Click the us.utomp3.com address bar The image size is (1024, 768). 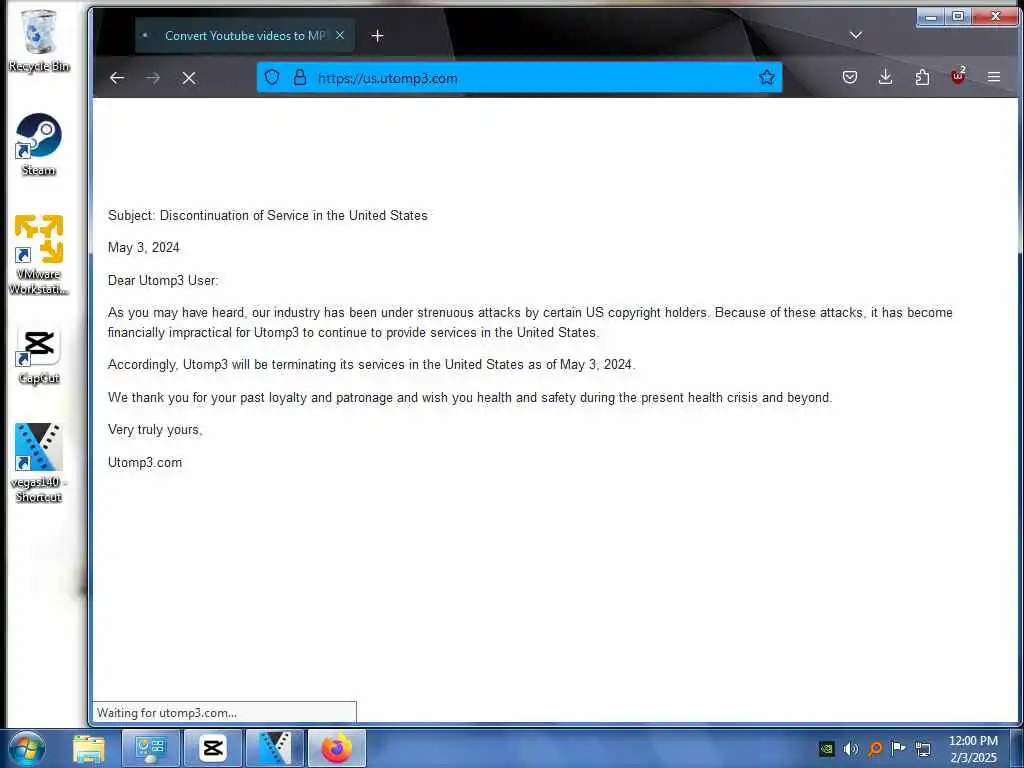[519, 78]
